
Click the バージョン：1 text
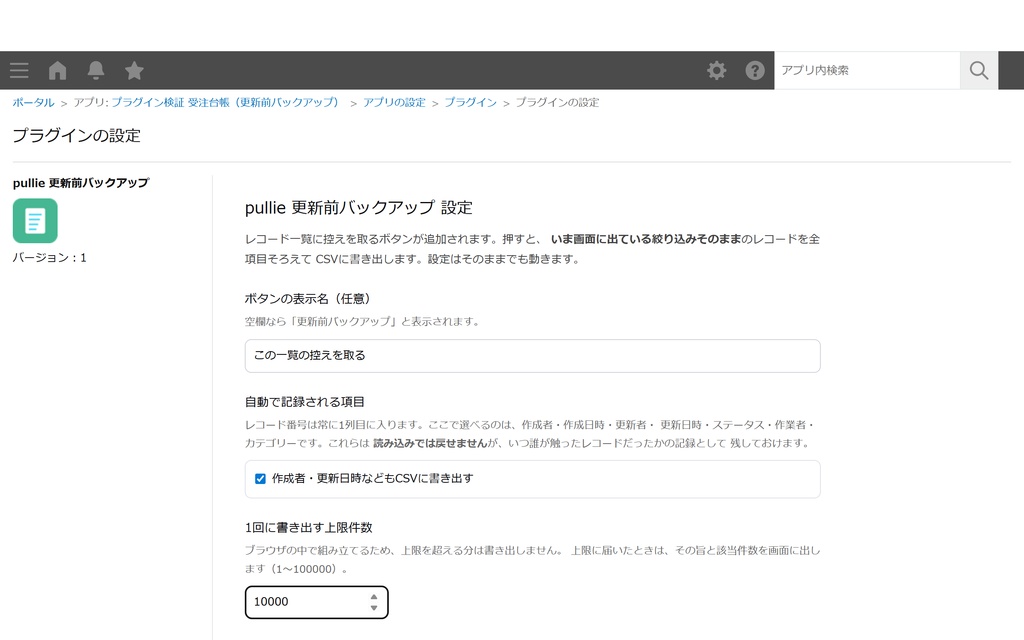click(x=49, y=258)
